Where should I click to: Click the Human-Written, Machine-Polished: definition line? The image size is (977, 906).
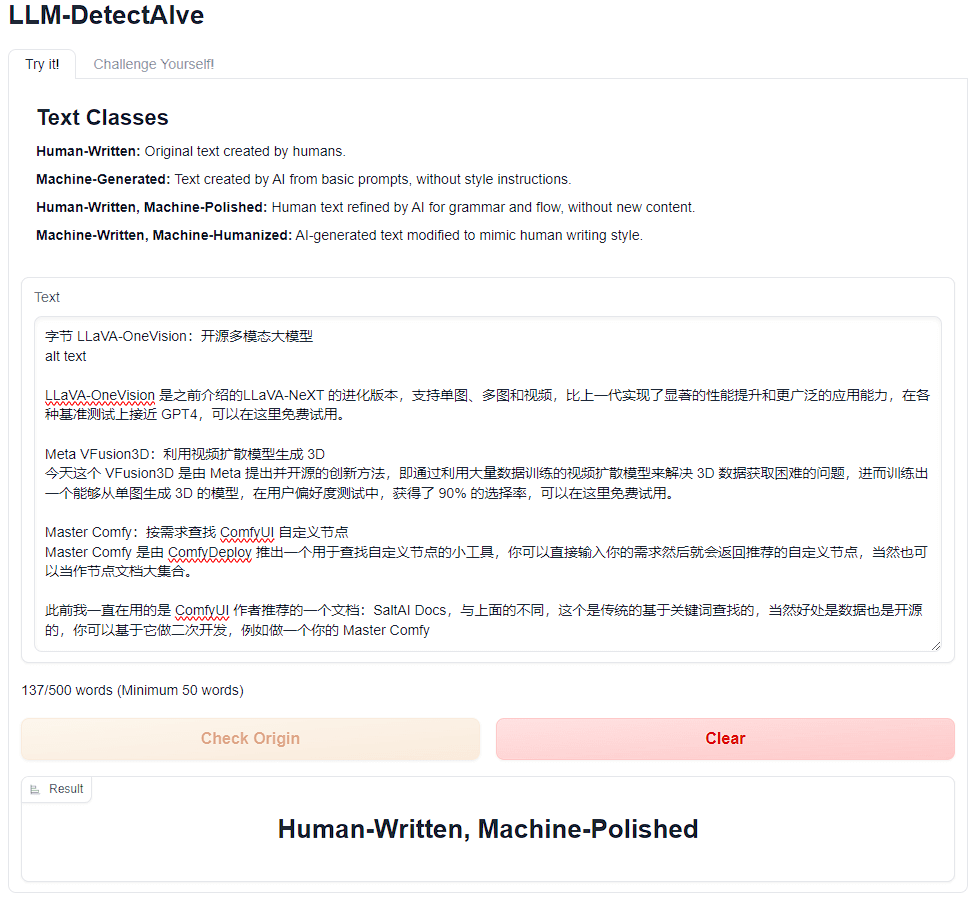click(366, 207)
